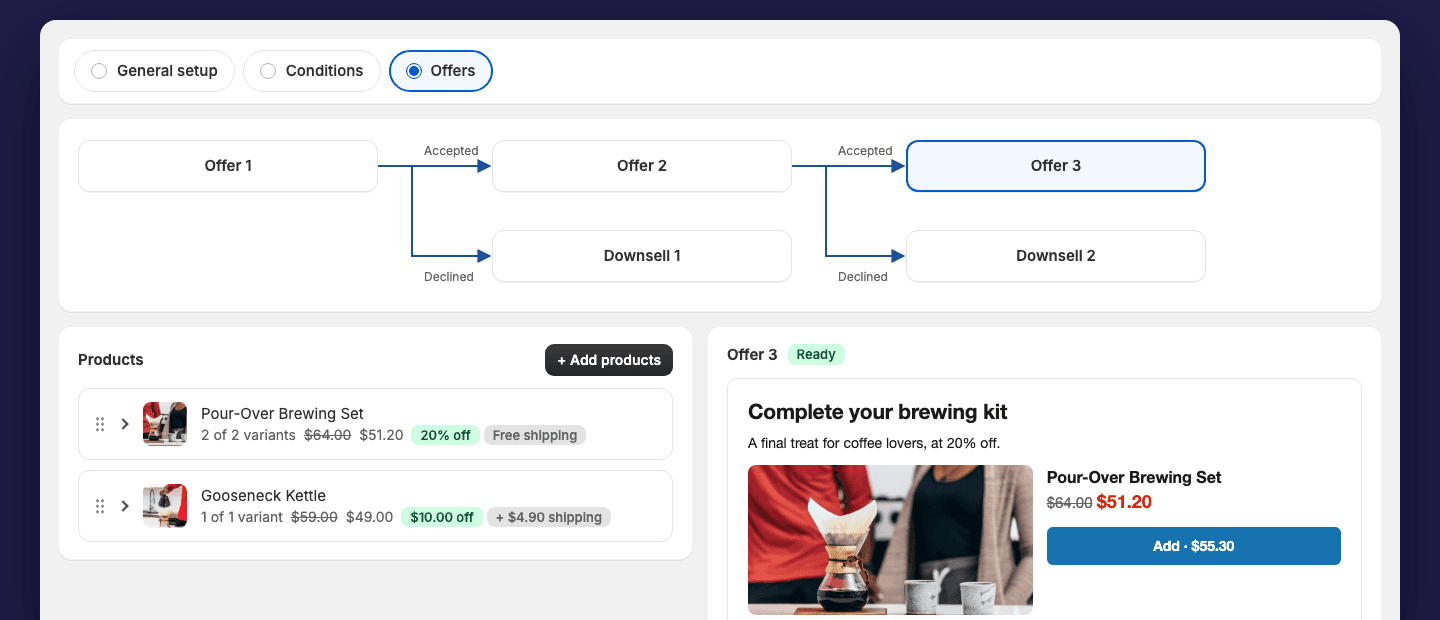Click the struck-through $64.00 price in preview
Screen dimensions: 1440x620
(1069, 503)
